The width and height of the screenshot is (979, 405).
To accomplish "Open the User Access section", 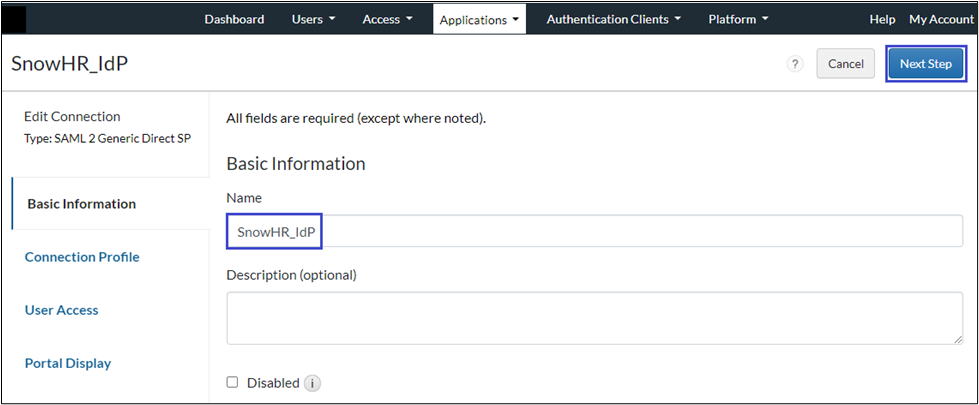I will 62,310.
